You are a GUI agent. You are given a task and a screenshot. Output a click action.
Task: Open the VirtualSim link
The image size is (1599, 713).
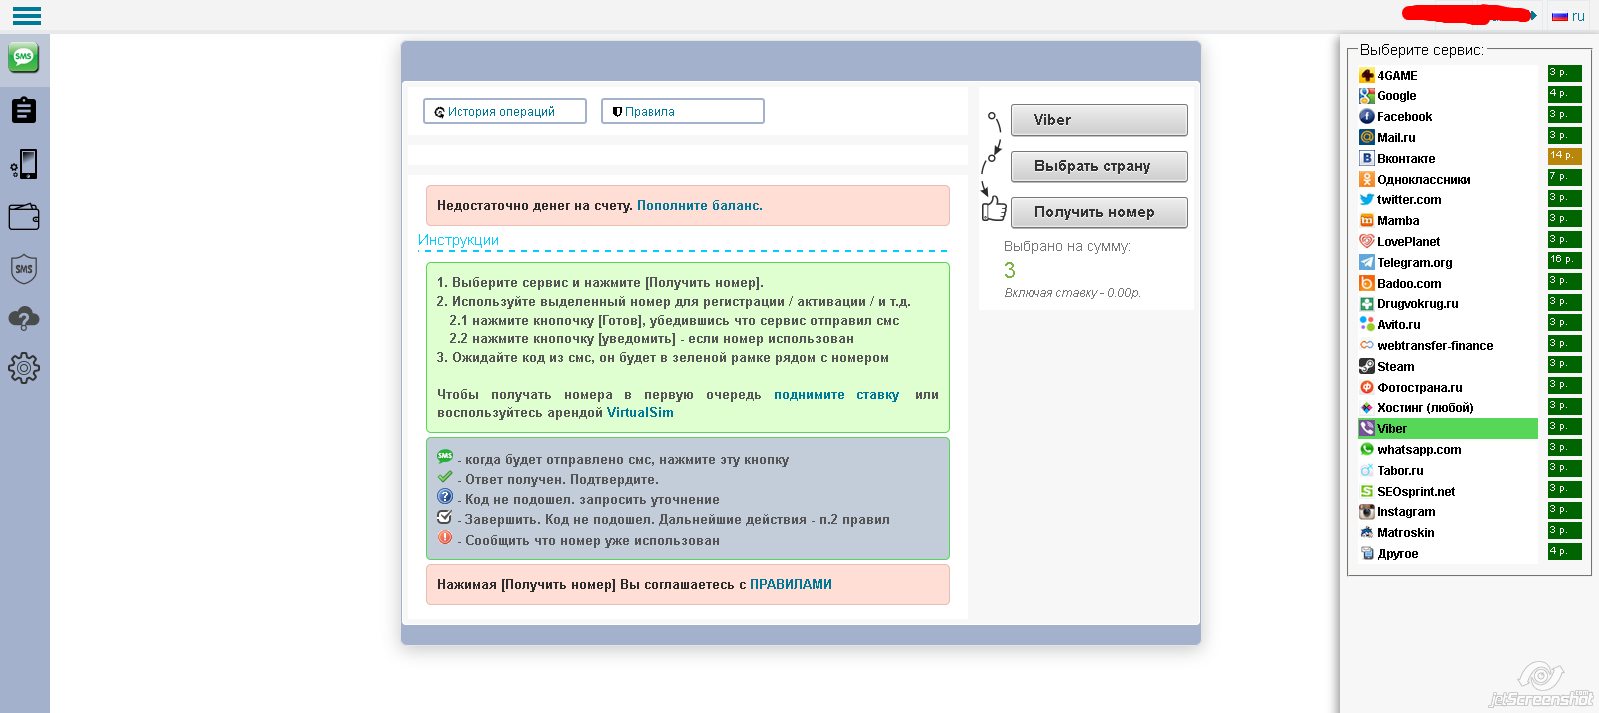[640, 412]
